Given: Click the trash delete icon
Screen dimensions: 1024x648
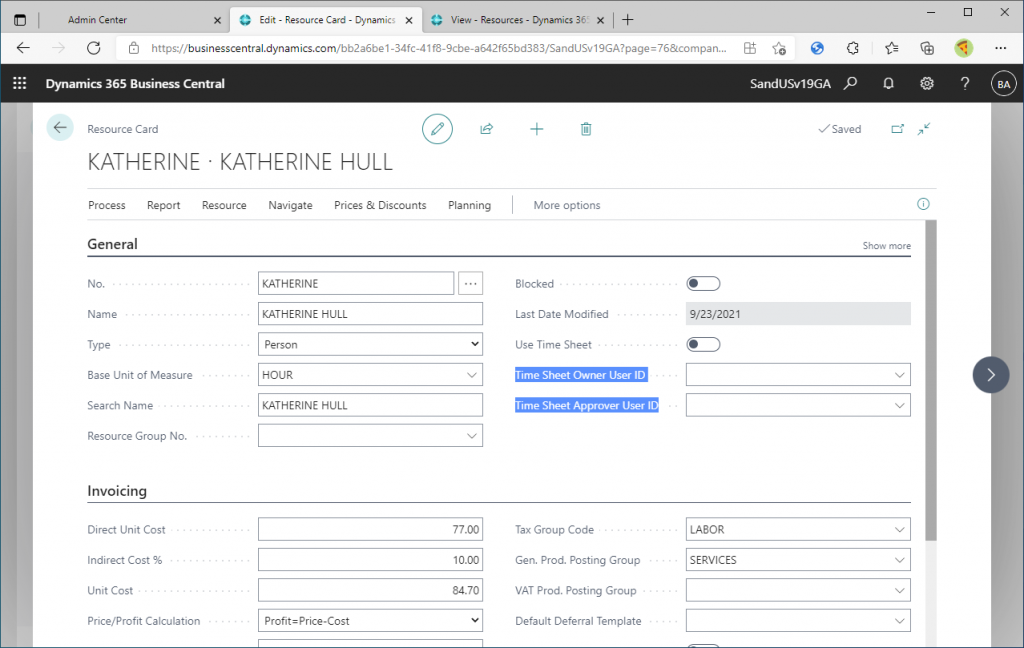Looking at the screenshot, I should pyautogui.click(x=586, y=129).
